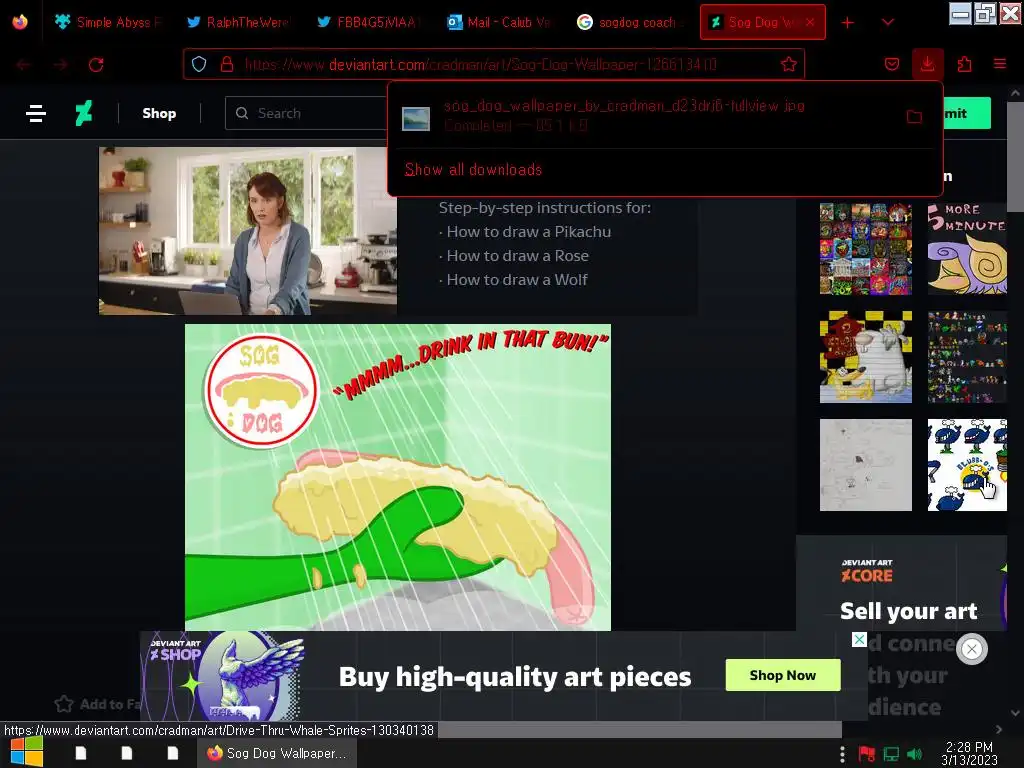Click the DeviantArt Search field

click(x=307, y=113)
